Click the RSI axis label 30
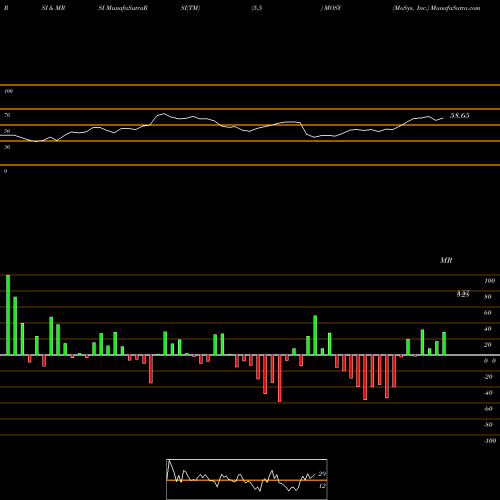Image resolution: width=500 pixels, height=500 pixels. coord(7,147)
